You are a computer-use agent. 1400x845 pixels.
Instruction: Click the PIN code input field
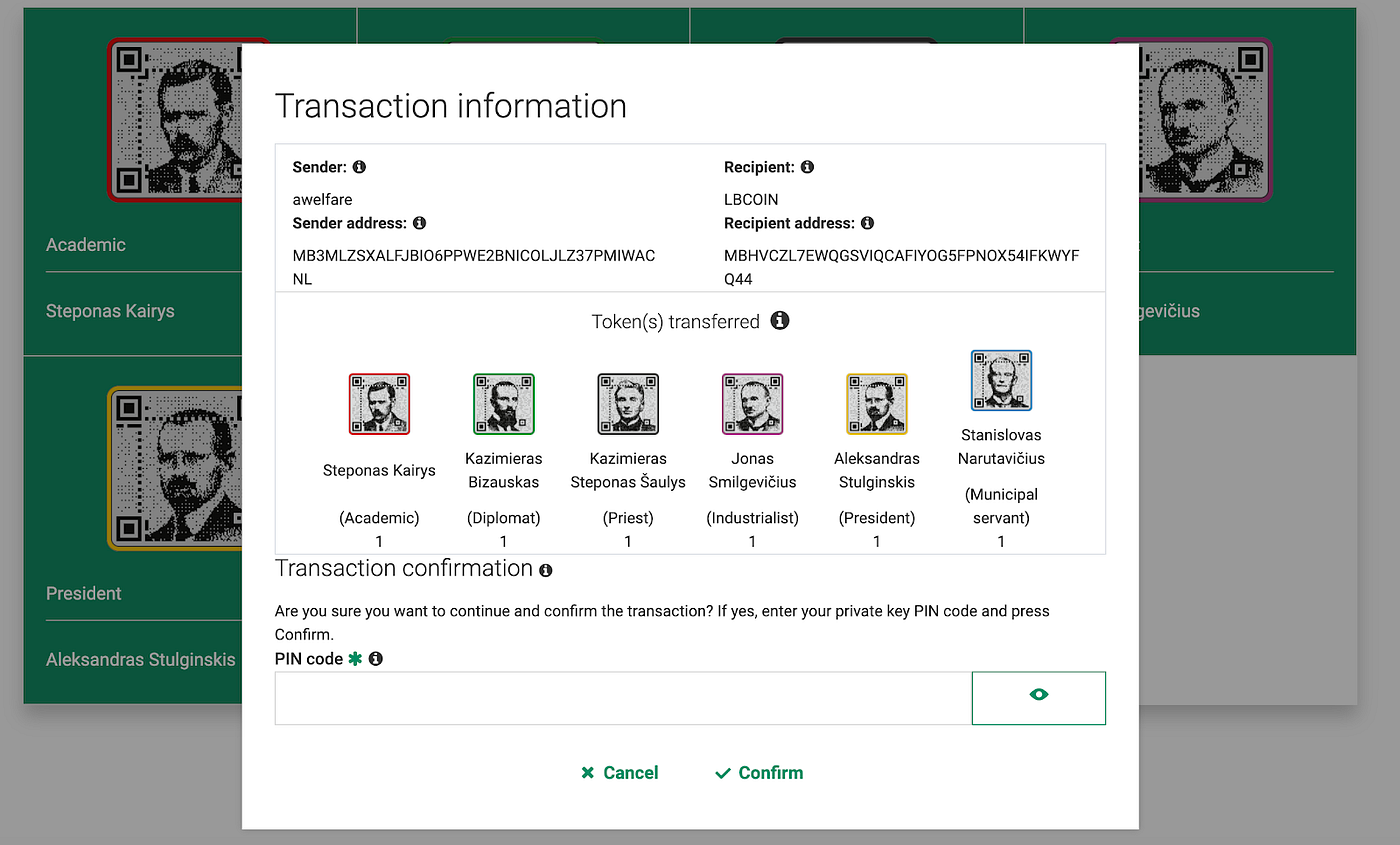(x=623, y=697)
